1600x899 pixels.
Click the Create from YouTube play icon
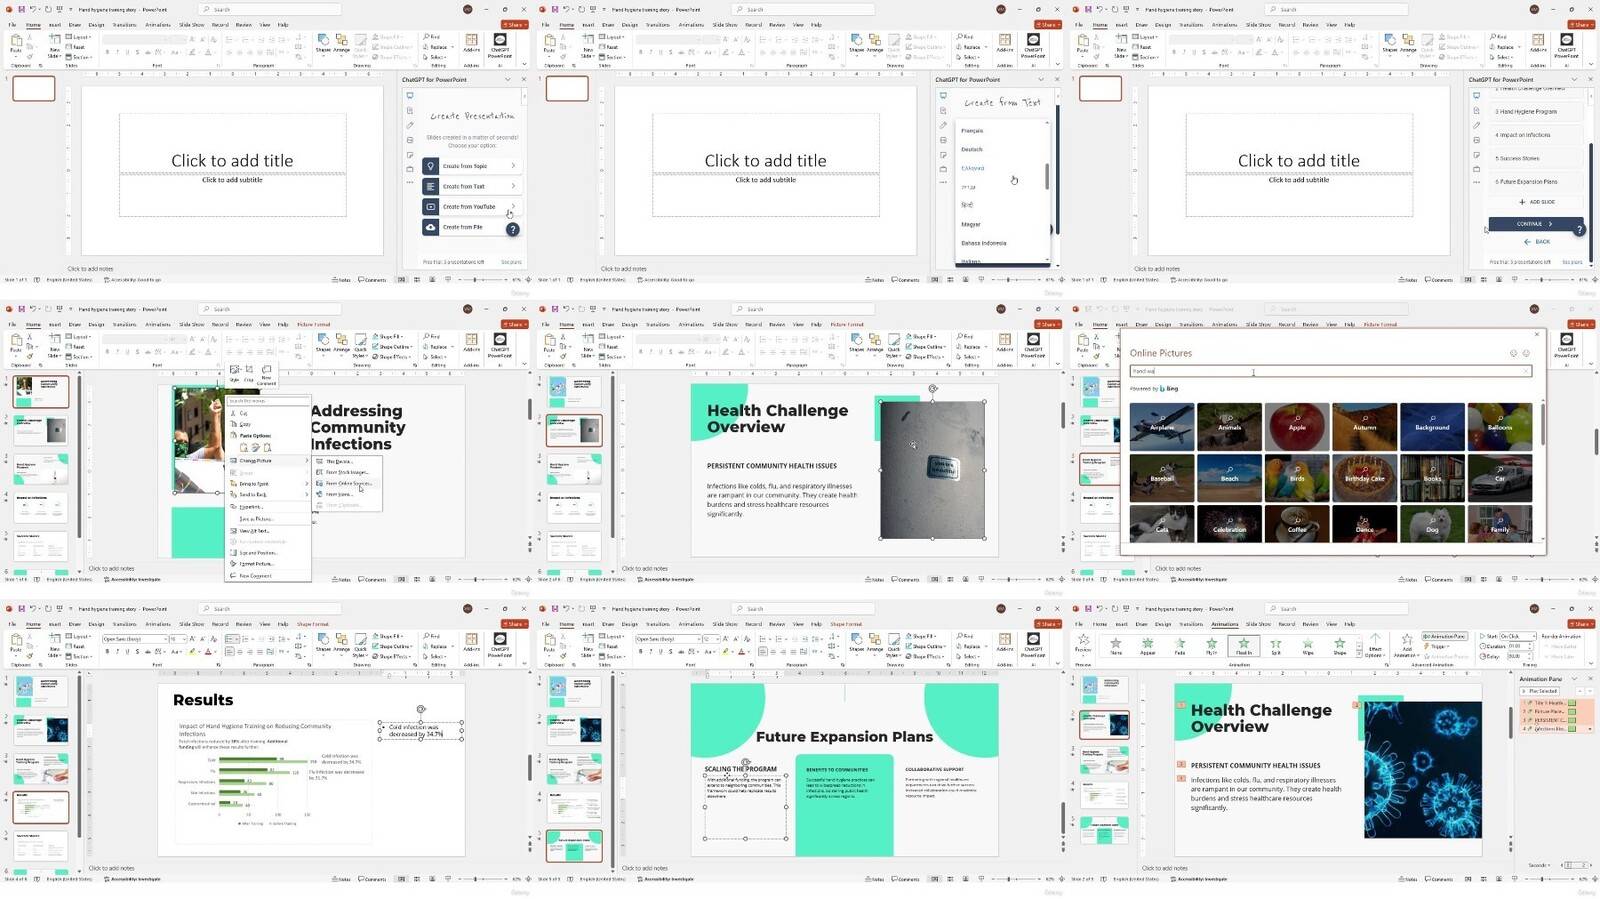click(430, 207)
